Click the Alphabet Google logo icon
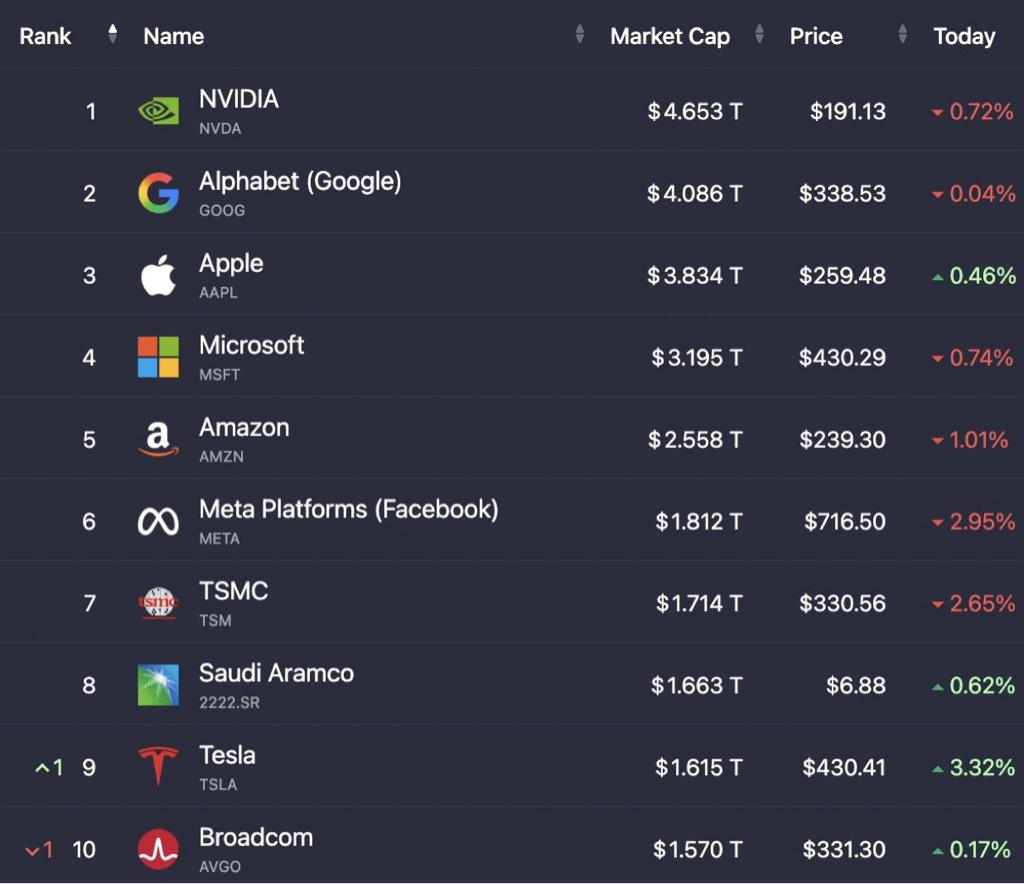 tap(158, 193)
